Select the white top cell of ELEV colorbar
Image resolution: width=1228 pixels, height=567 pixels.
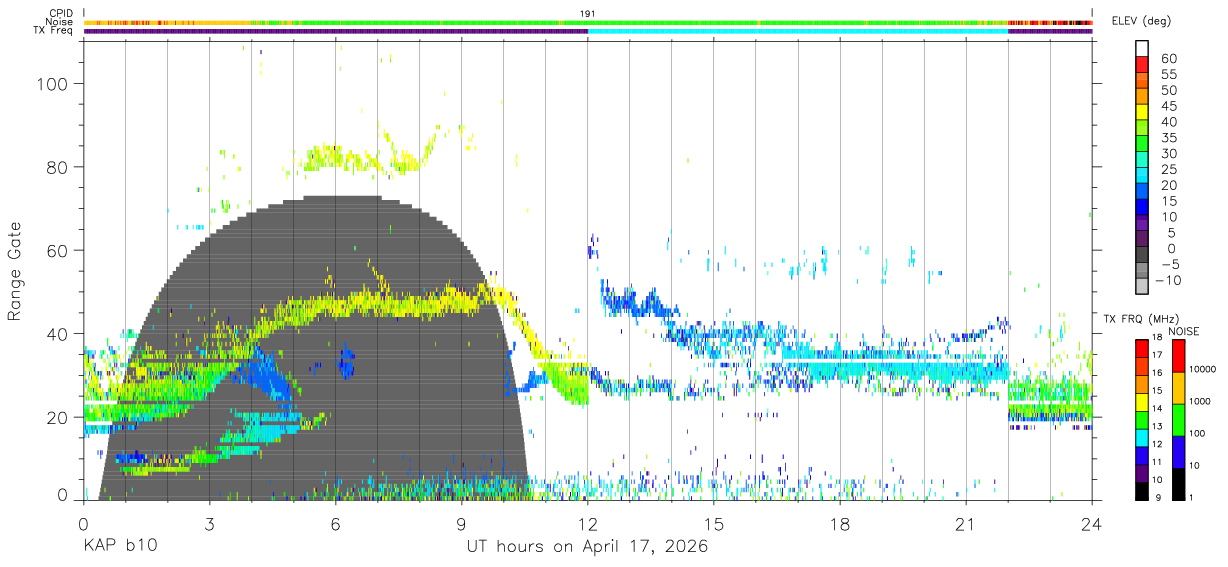coord(1143,48)
